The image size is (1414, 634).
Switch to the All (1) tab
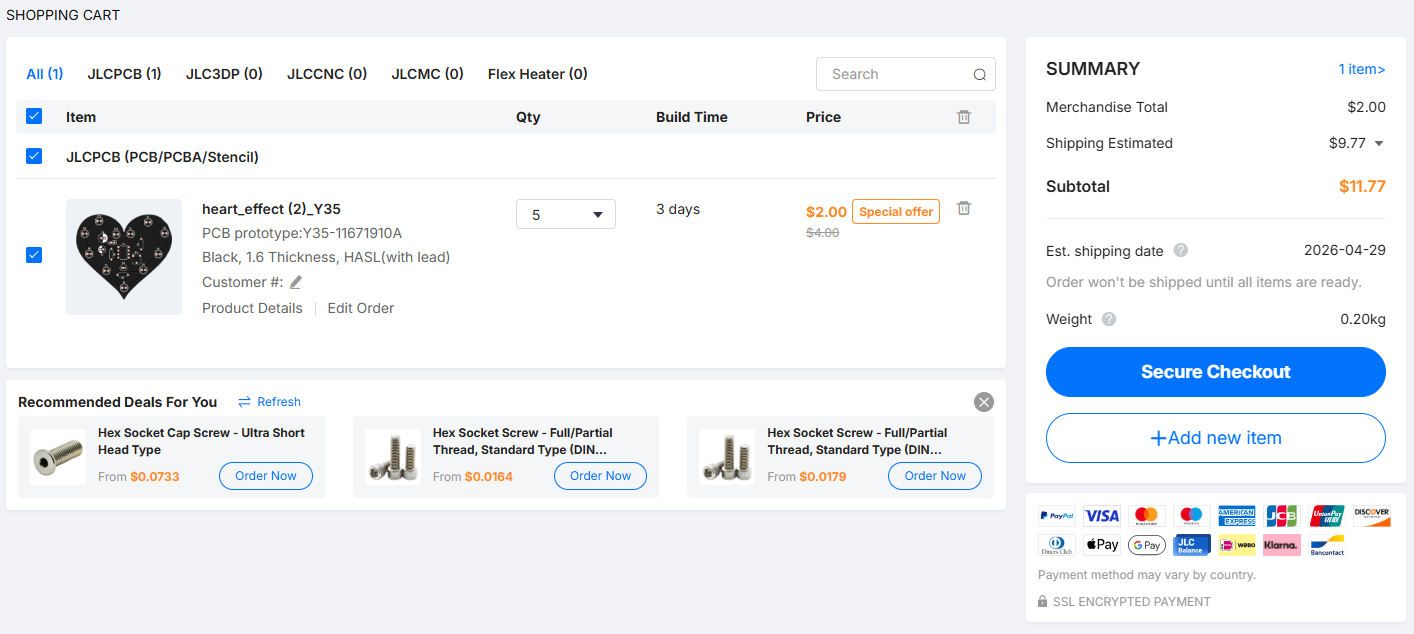coord(45,74)
